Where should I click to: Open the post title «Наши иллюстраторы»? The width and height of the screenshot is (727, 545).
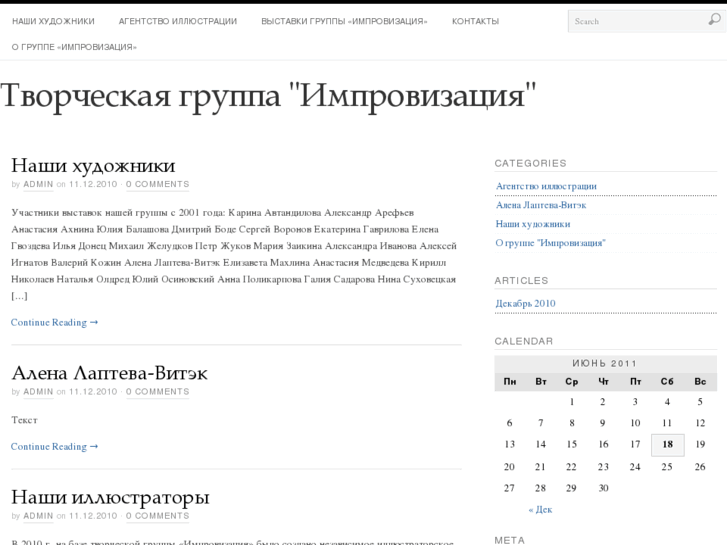click(110, 497)
